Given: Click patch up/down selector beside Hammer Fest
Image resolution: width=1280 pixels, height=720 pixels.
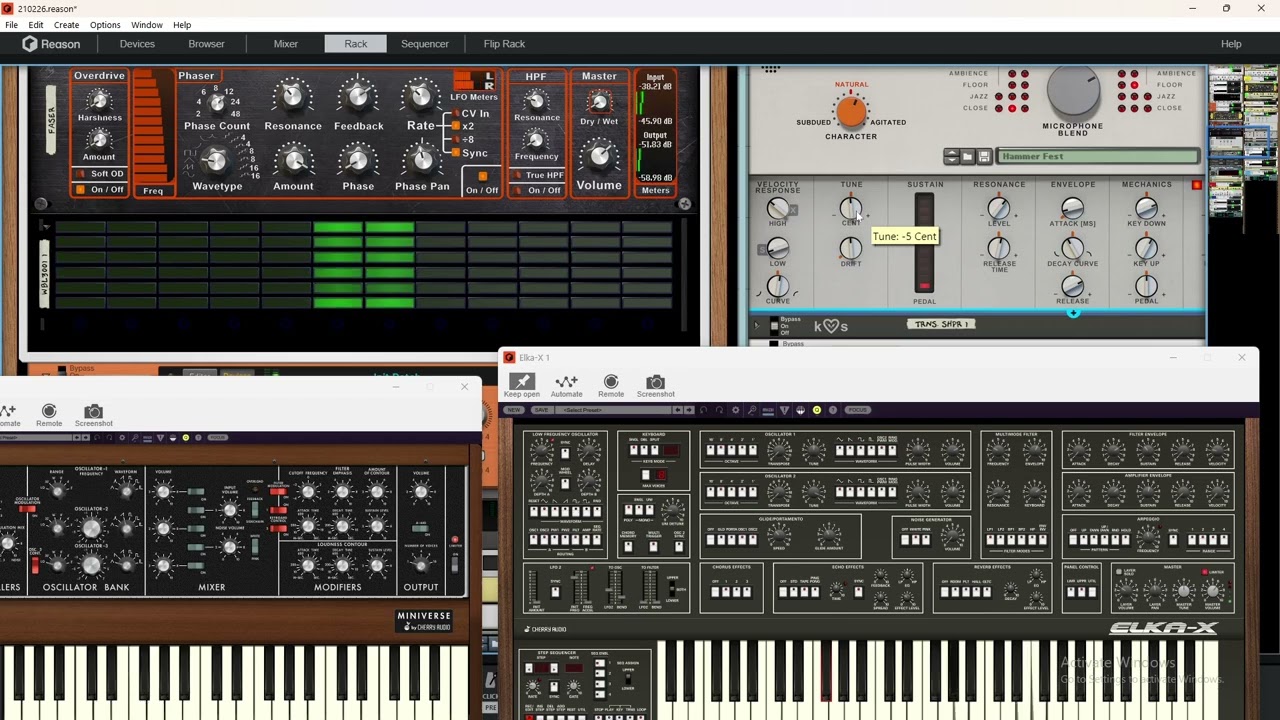Looking at the screenshot, I should tap(952, 157).
